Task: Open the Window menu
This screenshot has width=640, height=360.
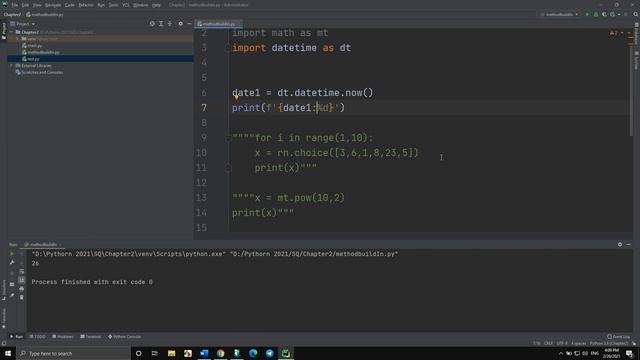Action: (x=141, y=5)
